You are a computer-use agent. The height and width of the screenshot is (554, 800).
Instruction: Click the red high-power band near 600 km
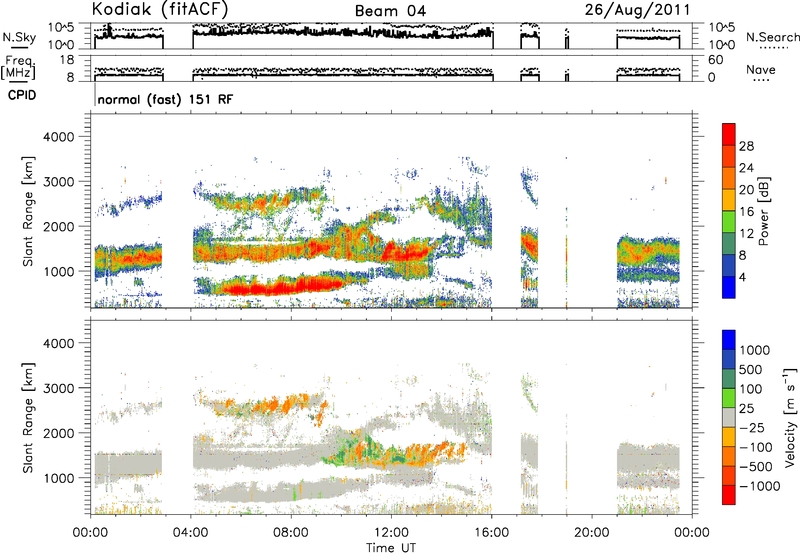pos(283,287)
